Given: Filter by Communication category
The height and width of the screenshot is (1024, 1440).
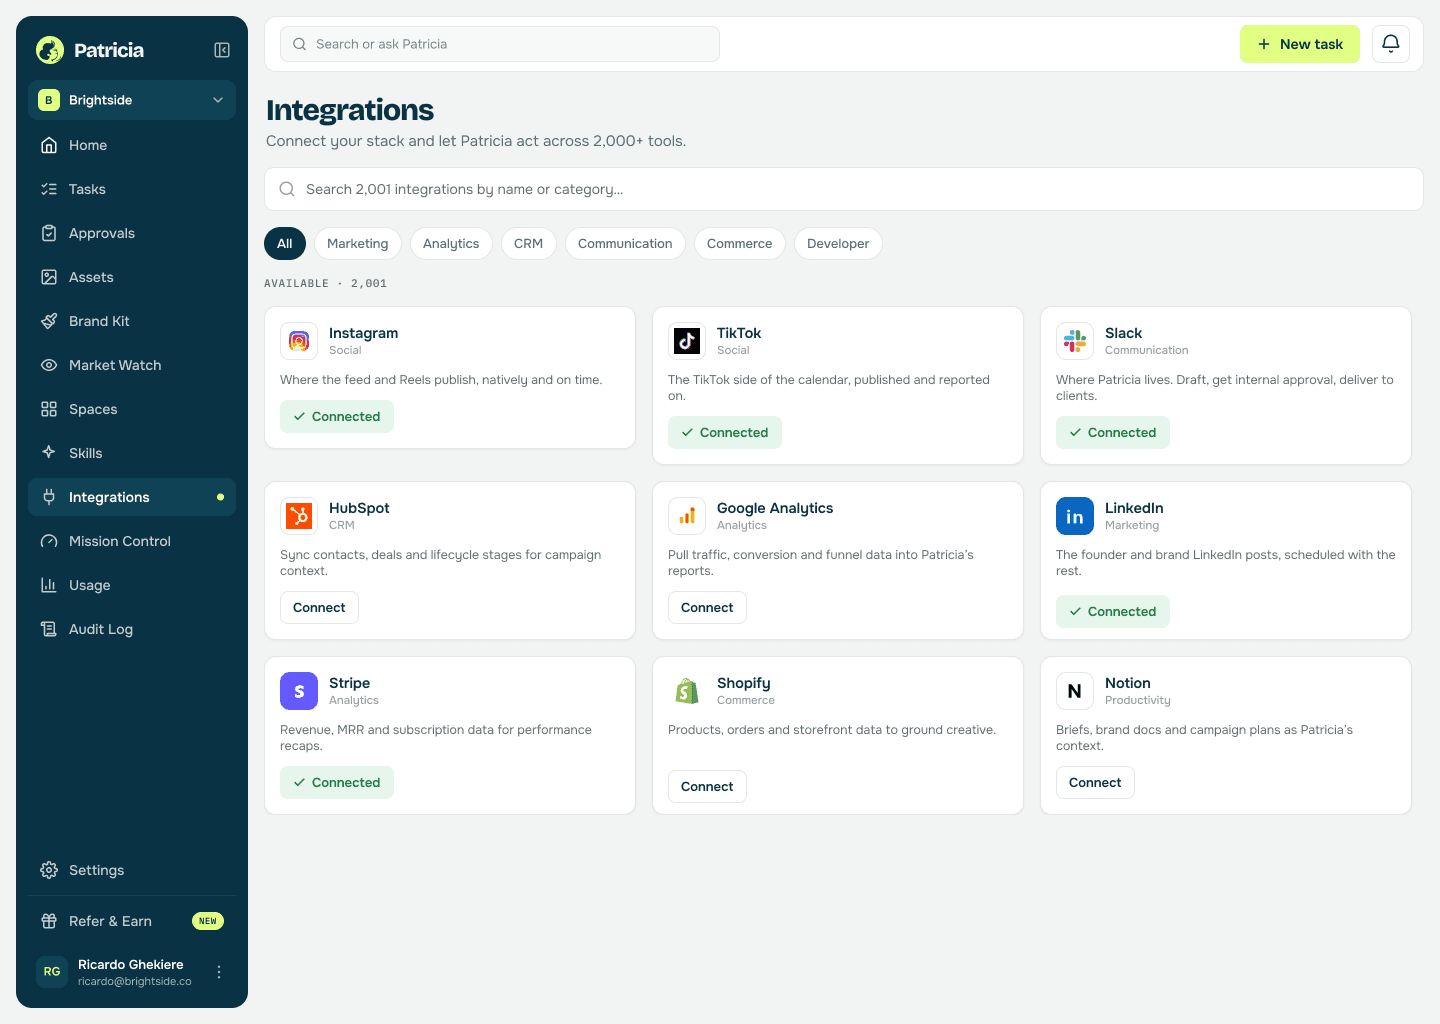Looking at the screenshot, I should (625, 244).
